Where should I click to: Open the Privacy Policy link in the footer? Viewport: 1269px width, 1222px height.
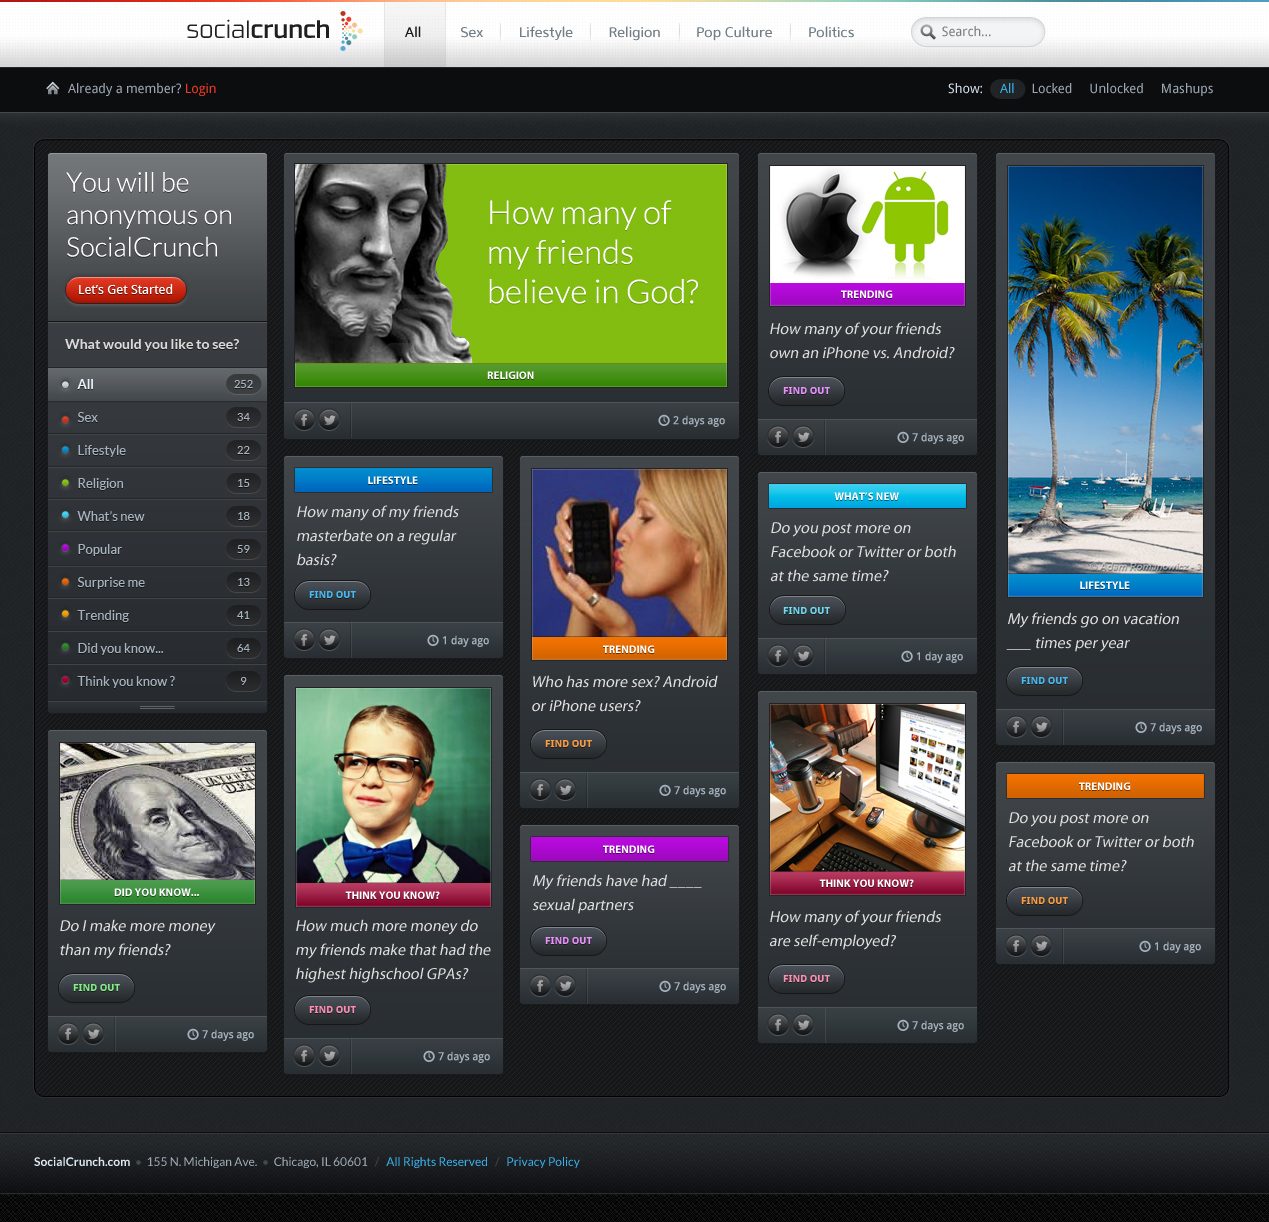coord(543,1162)
